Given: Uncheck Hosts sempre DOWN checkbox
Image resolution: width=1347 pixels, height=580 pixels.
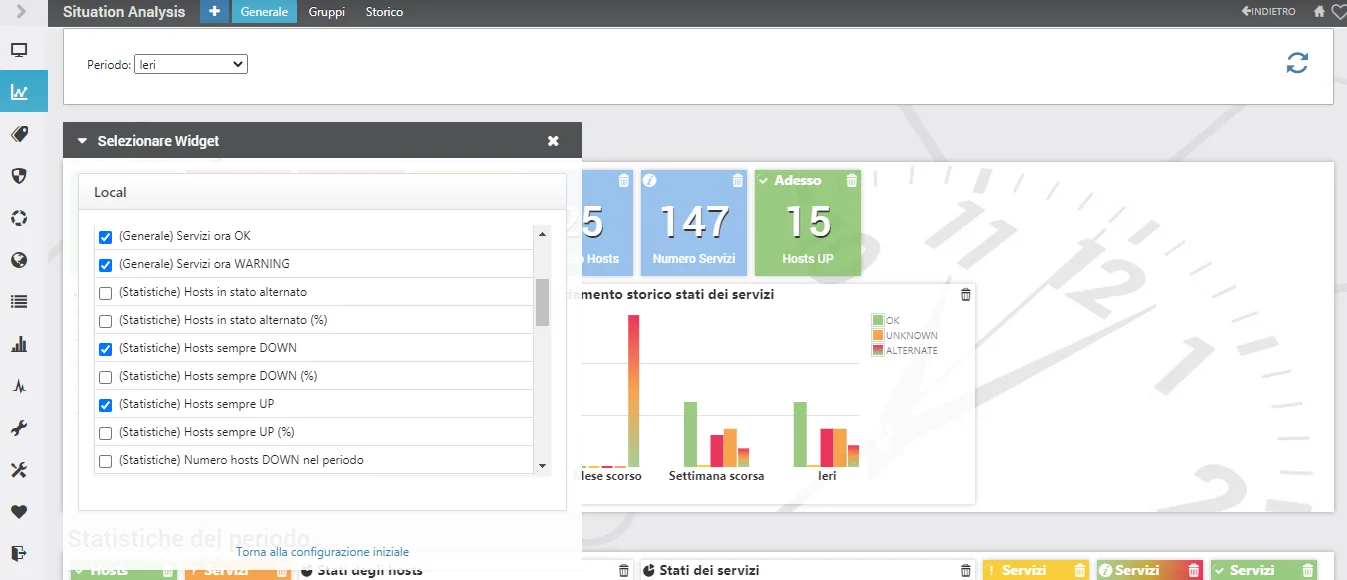Looking at the screenshot, I should click(105, 349).
